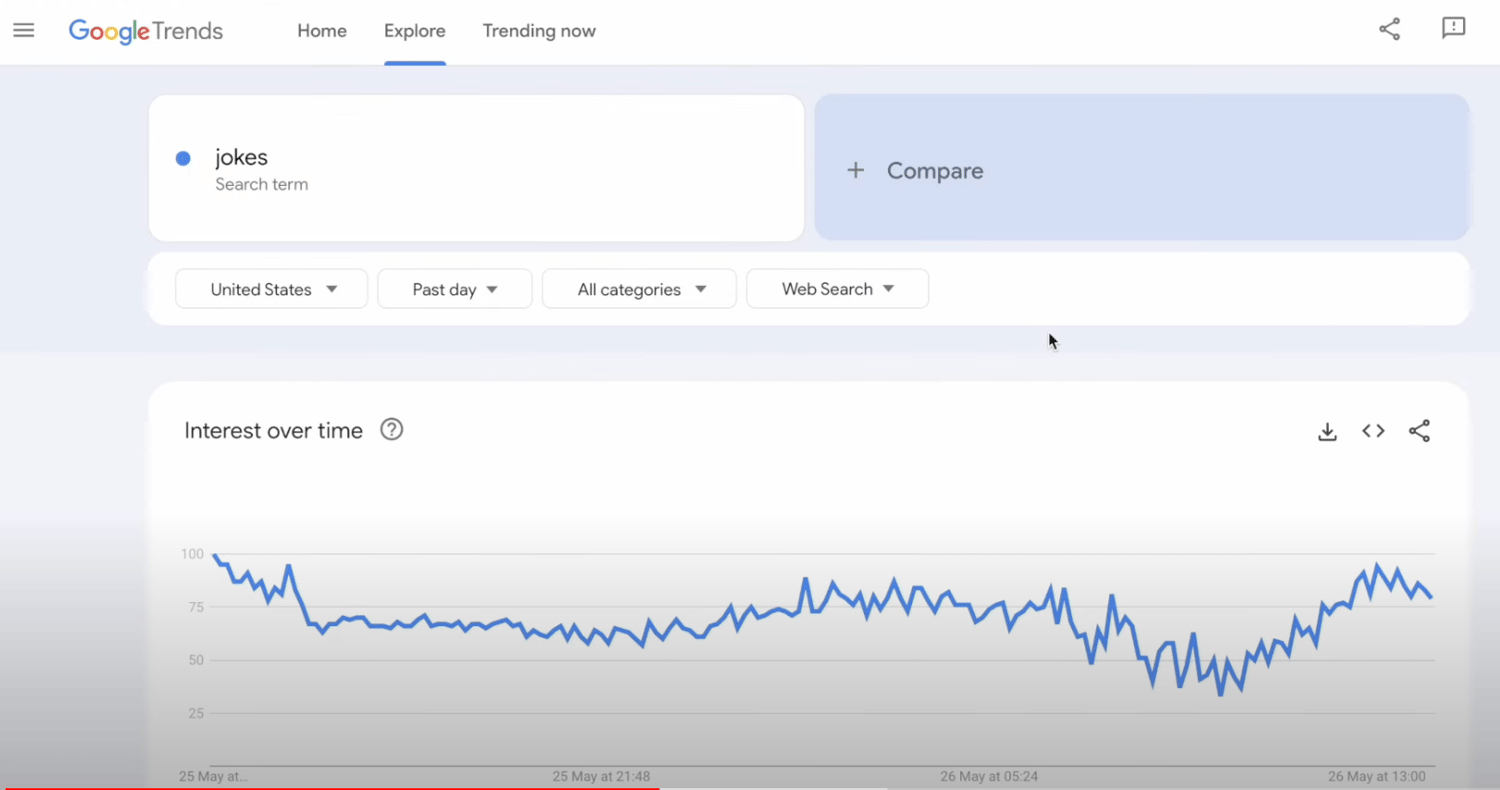1500x790 pixels.
Task: Send feedback using the header feedback icon
Action: tap(1453, 29)
